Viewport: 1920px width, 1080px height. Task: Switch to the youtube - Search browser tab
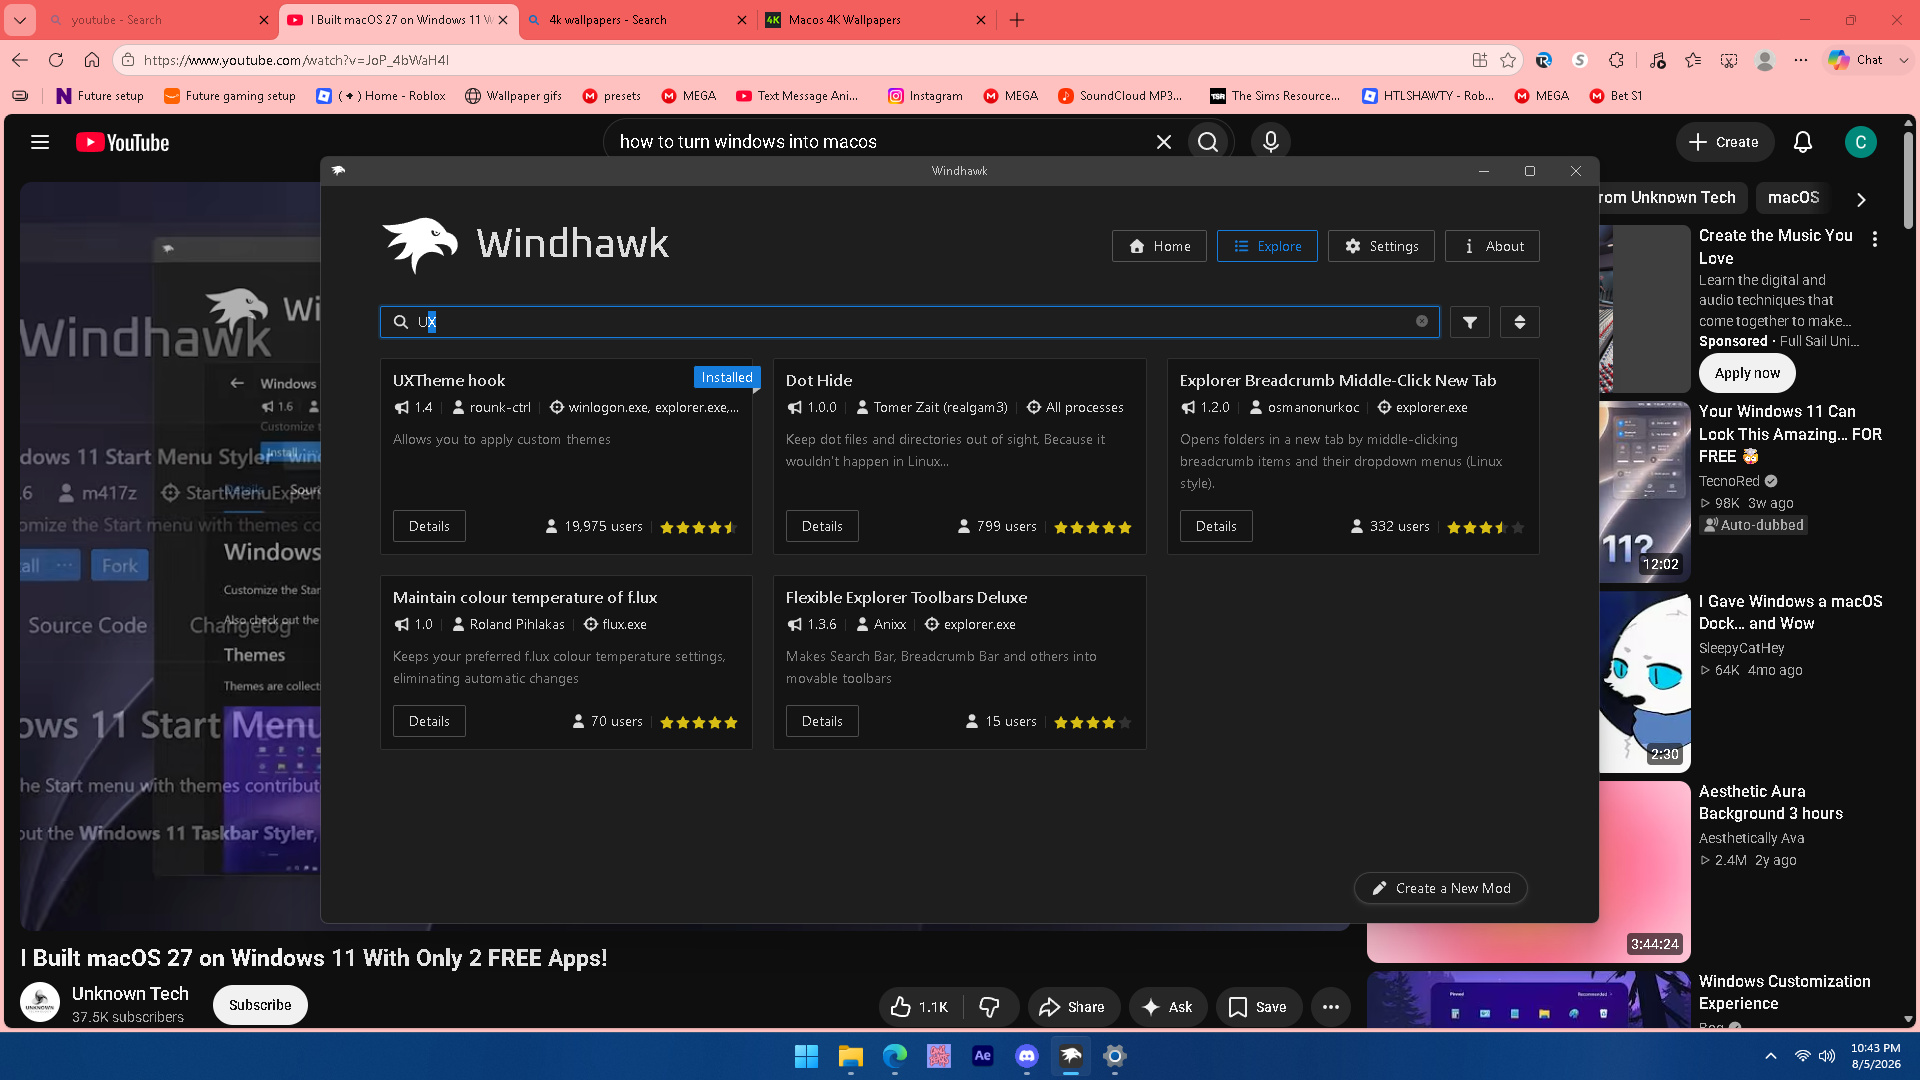pos(159,20)
